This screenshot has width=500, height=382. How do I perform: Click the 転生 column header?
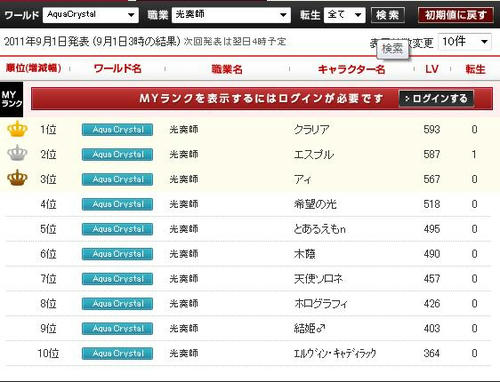coord(475,69)
